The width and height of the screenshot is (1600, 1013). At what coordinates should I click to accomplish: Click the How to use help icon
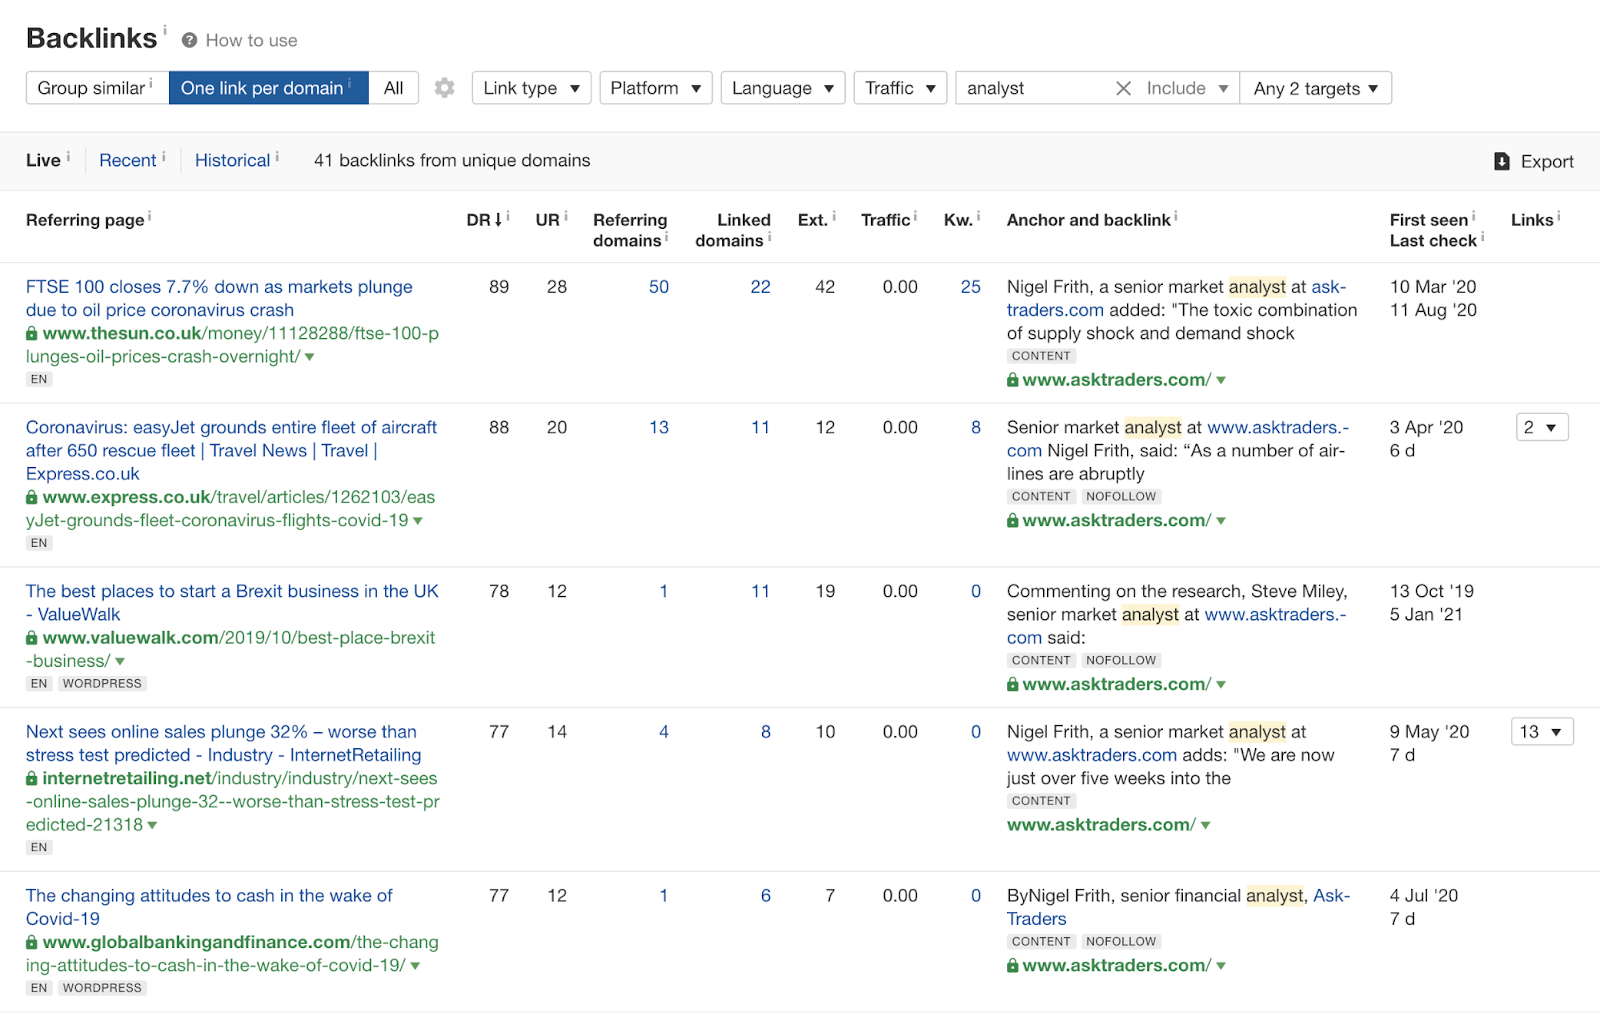coord(189,40)
